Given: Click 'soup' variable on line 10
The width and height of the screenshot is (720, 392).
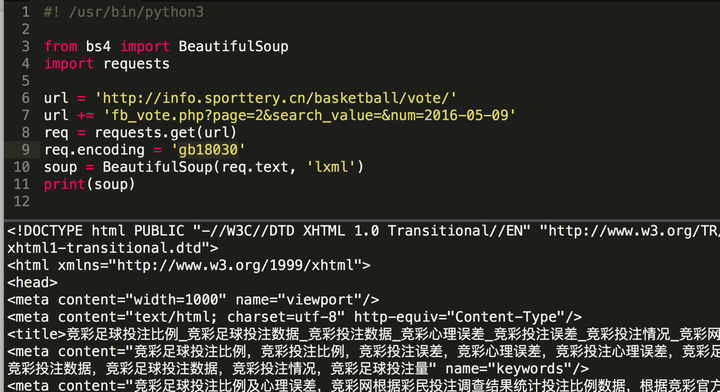Looking at the screenshot, I should 61,167.
